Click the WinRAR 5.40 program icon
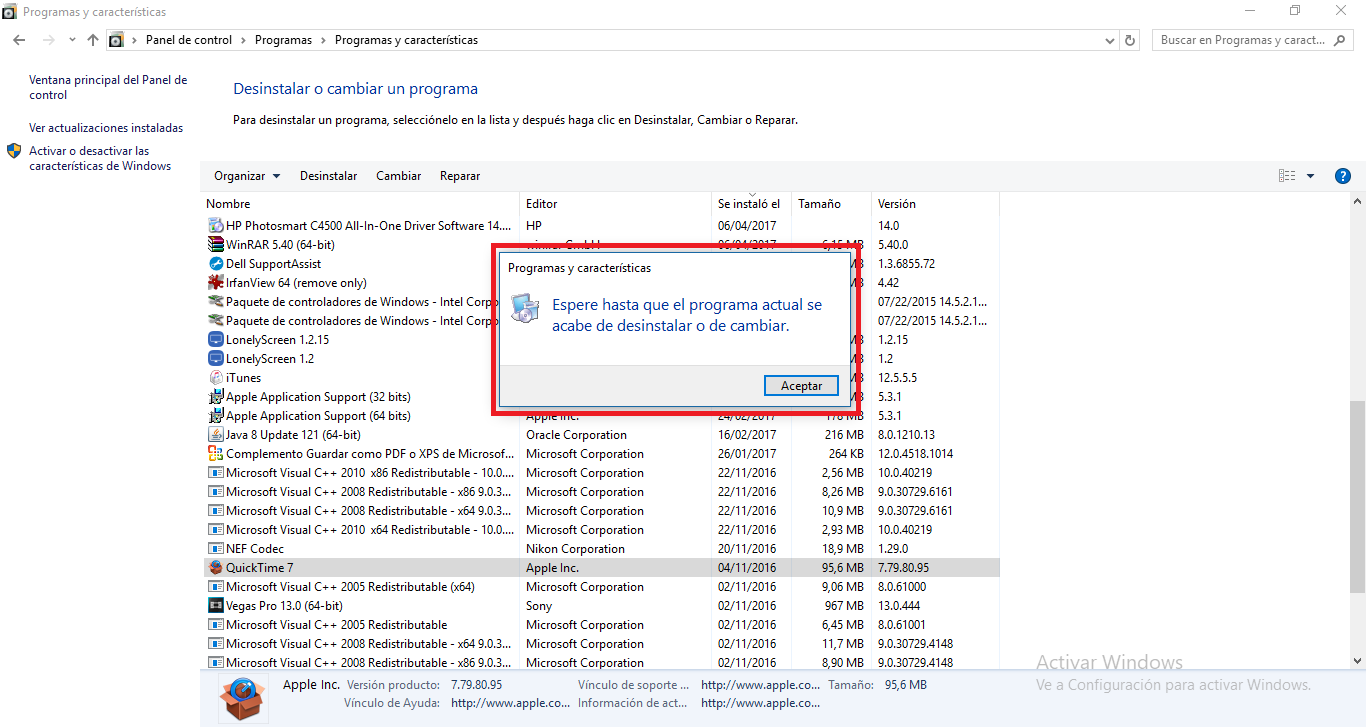Screen dimensions: 1366x727 215,245
